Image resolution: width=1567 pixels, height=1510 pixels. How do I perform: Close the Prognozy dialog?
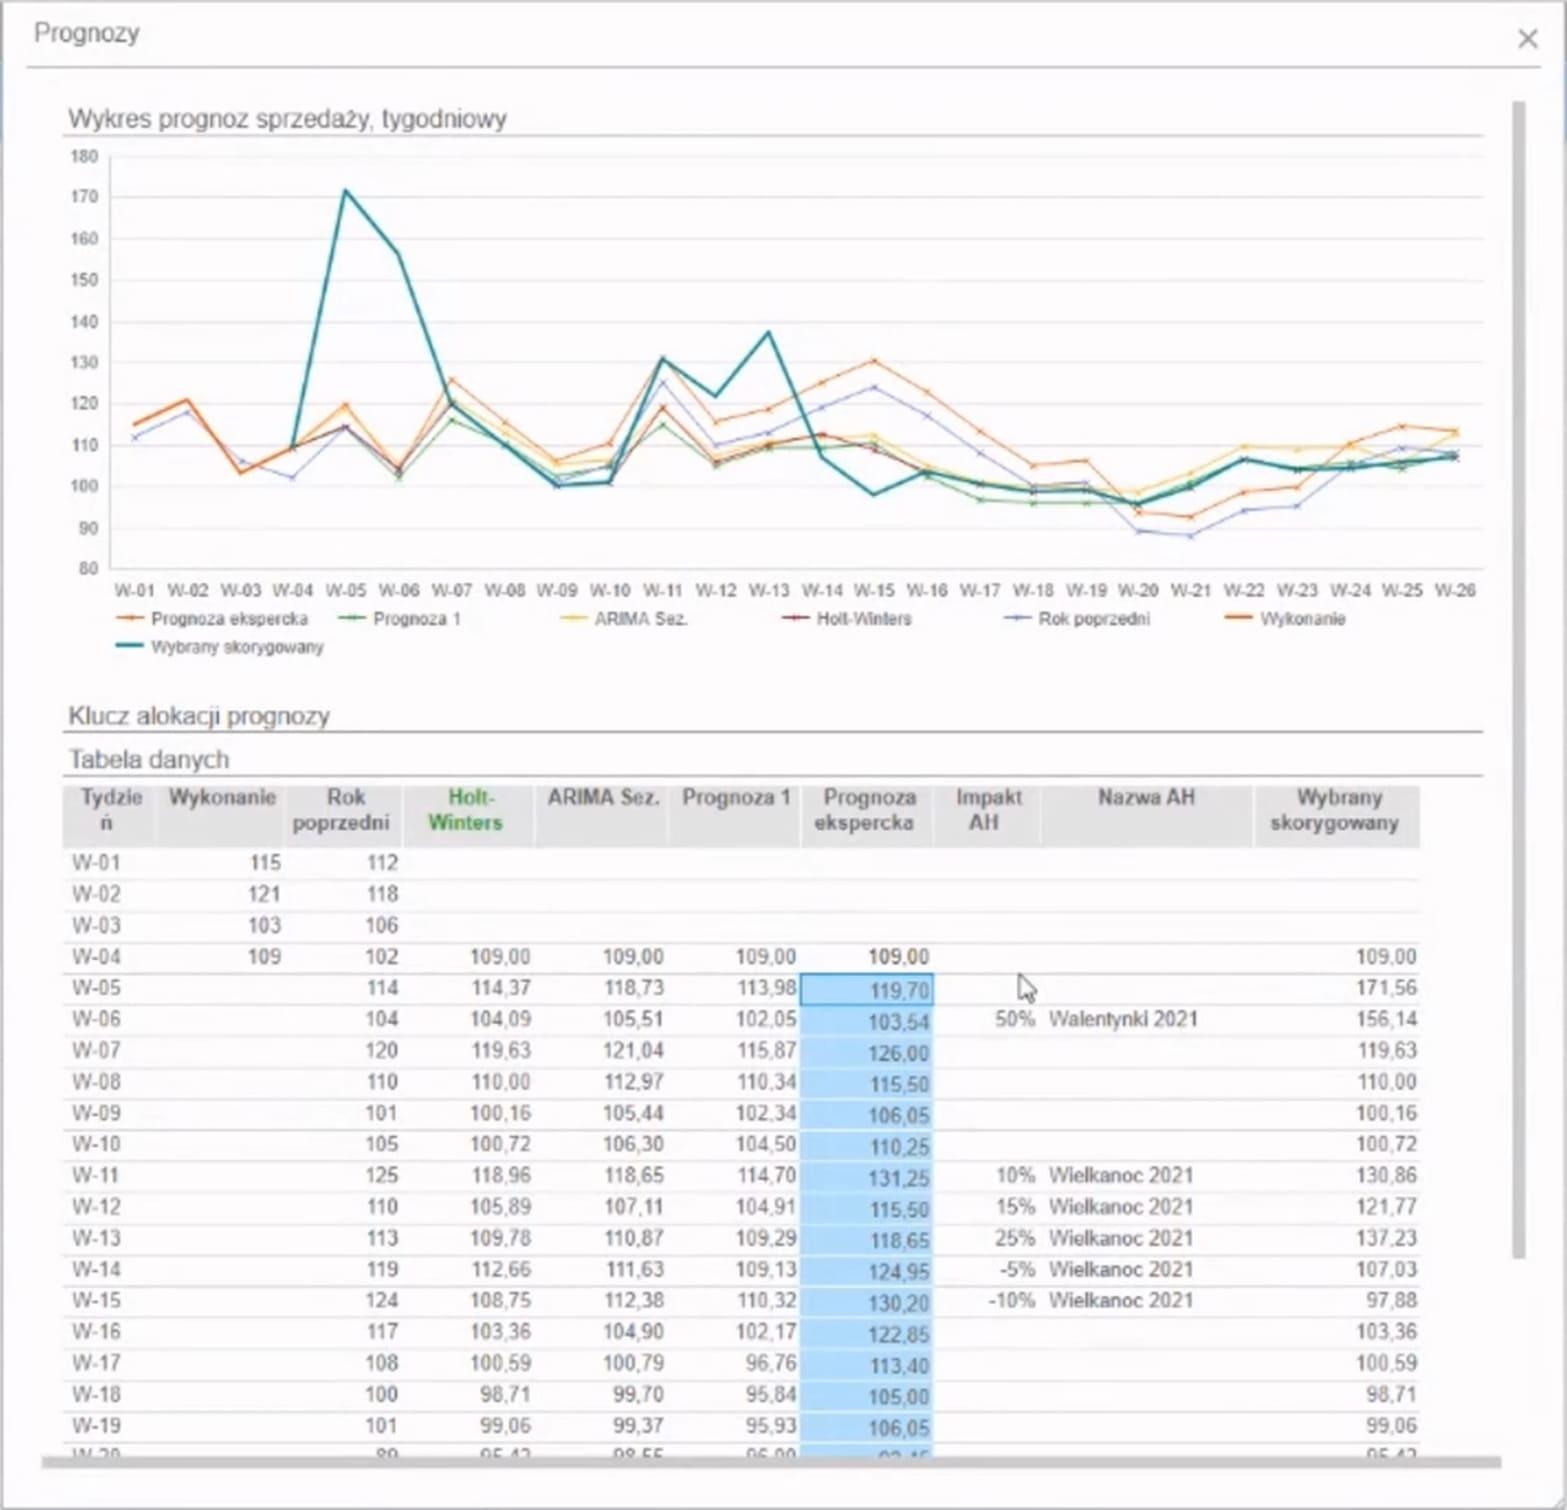pyautogui.click(x=1527, y=39)
